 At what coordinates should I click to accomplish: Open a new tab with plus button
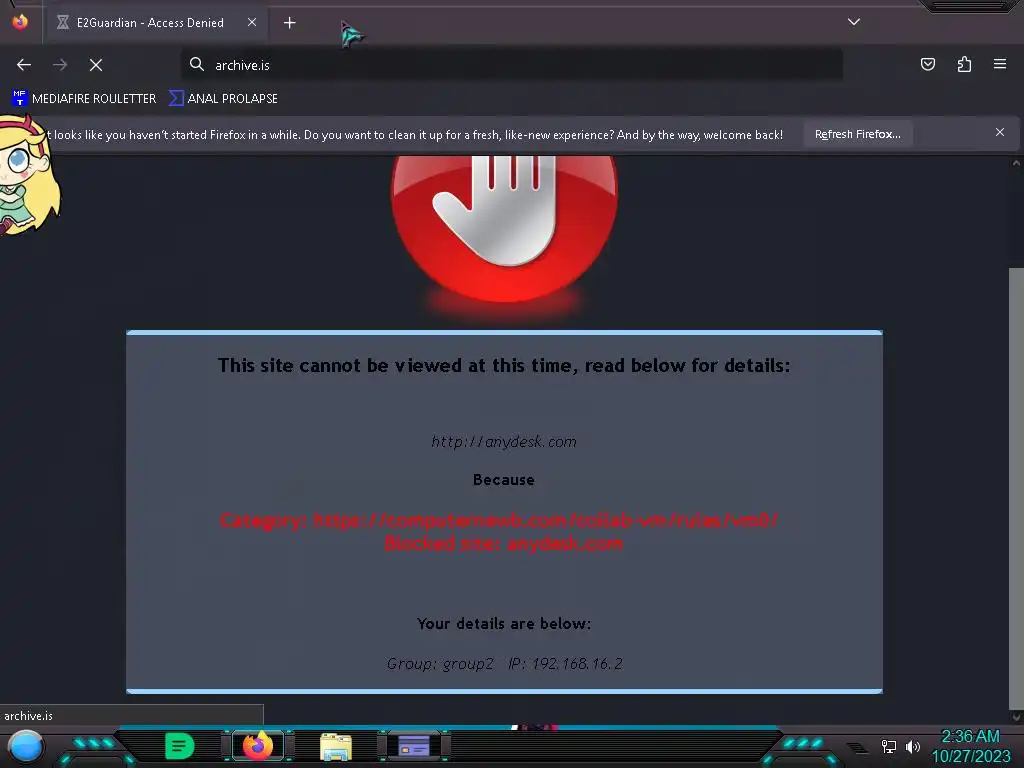click(x=289, y=23)
